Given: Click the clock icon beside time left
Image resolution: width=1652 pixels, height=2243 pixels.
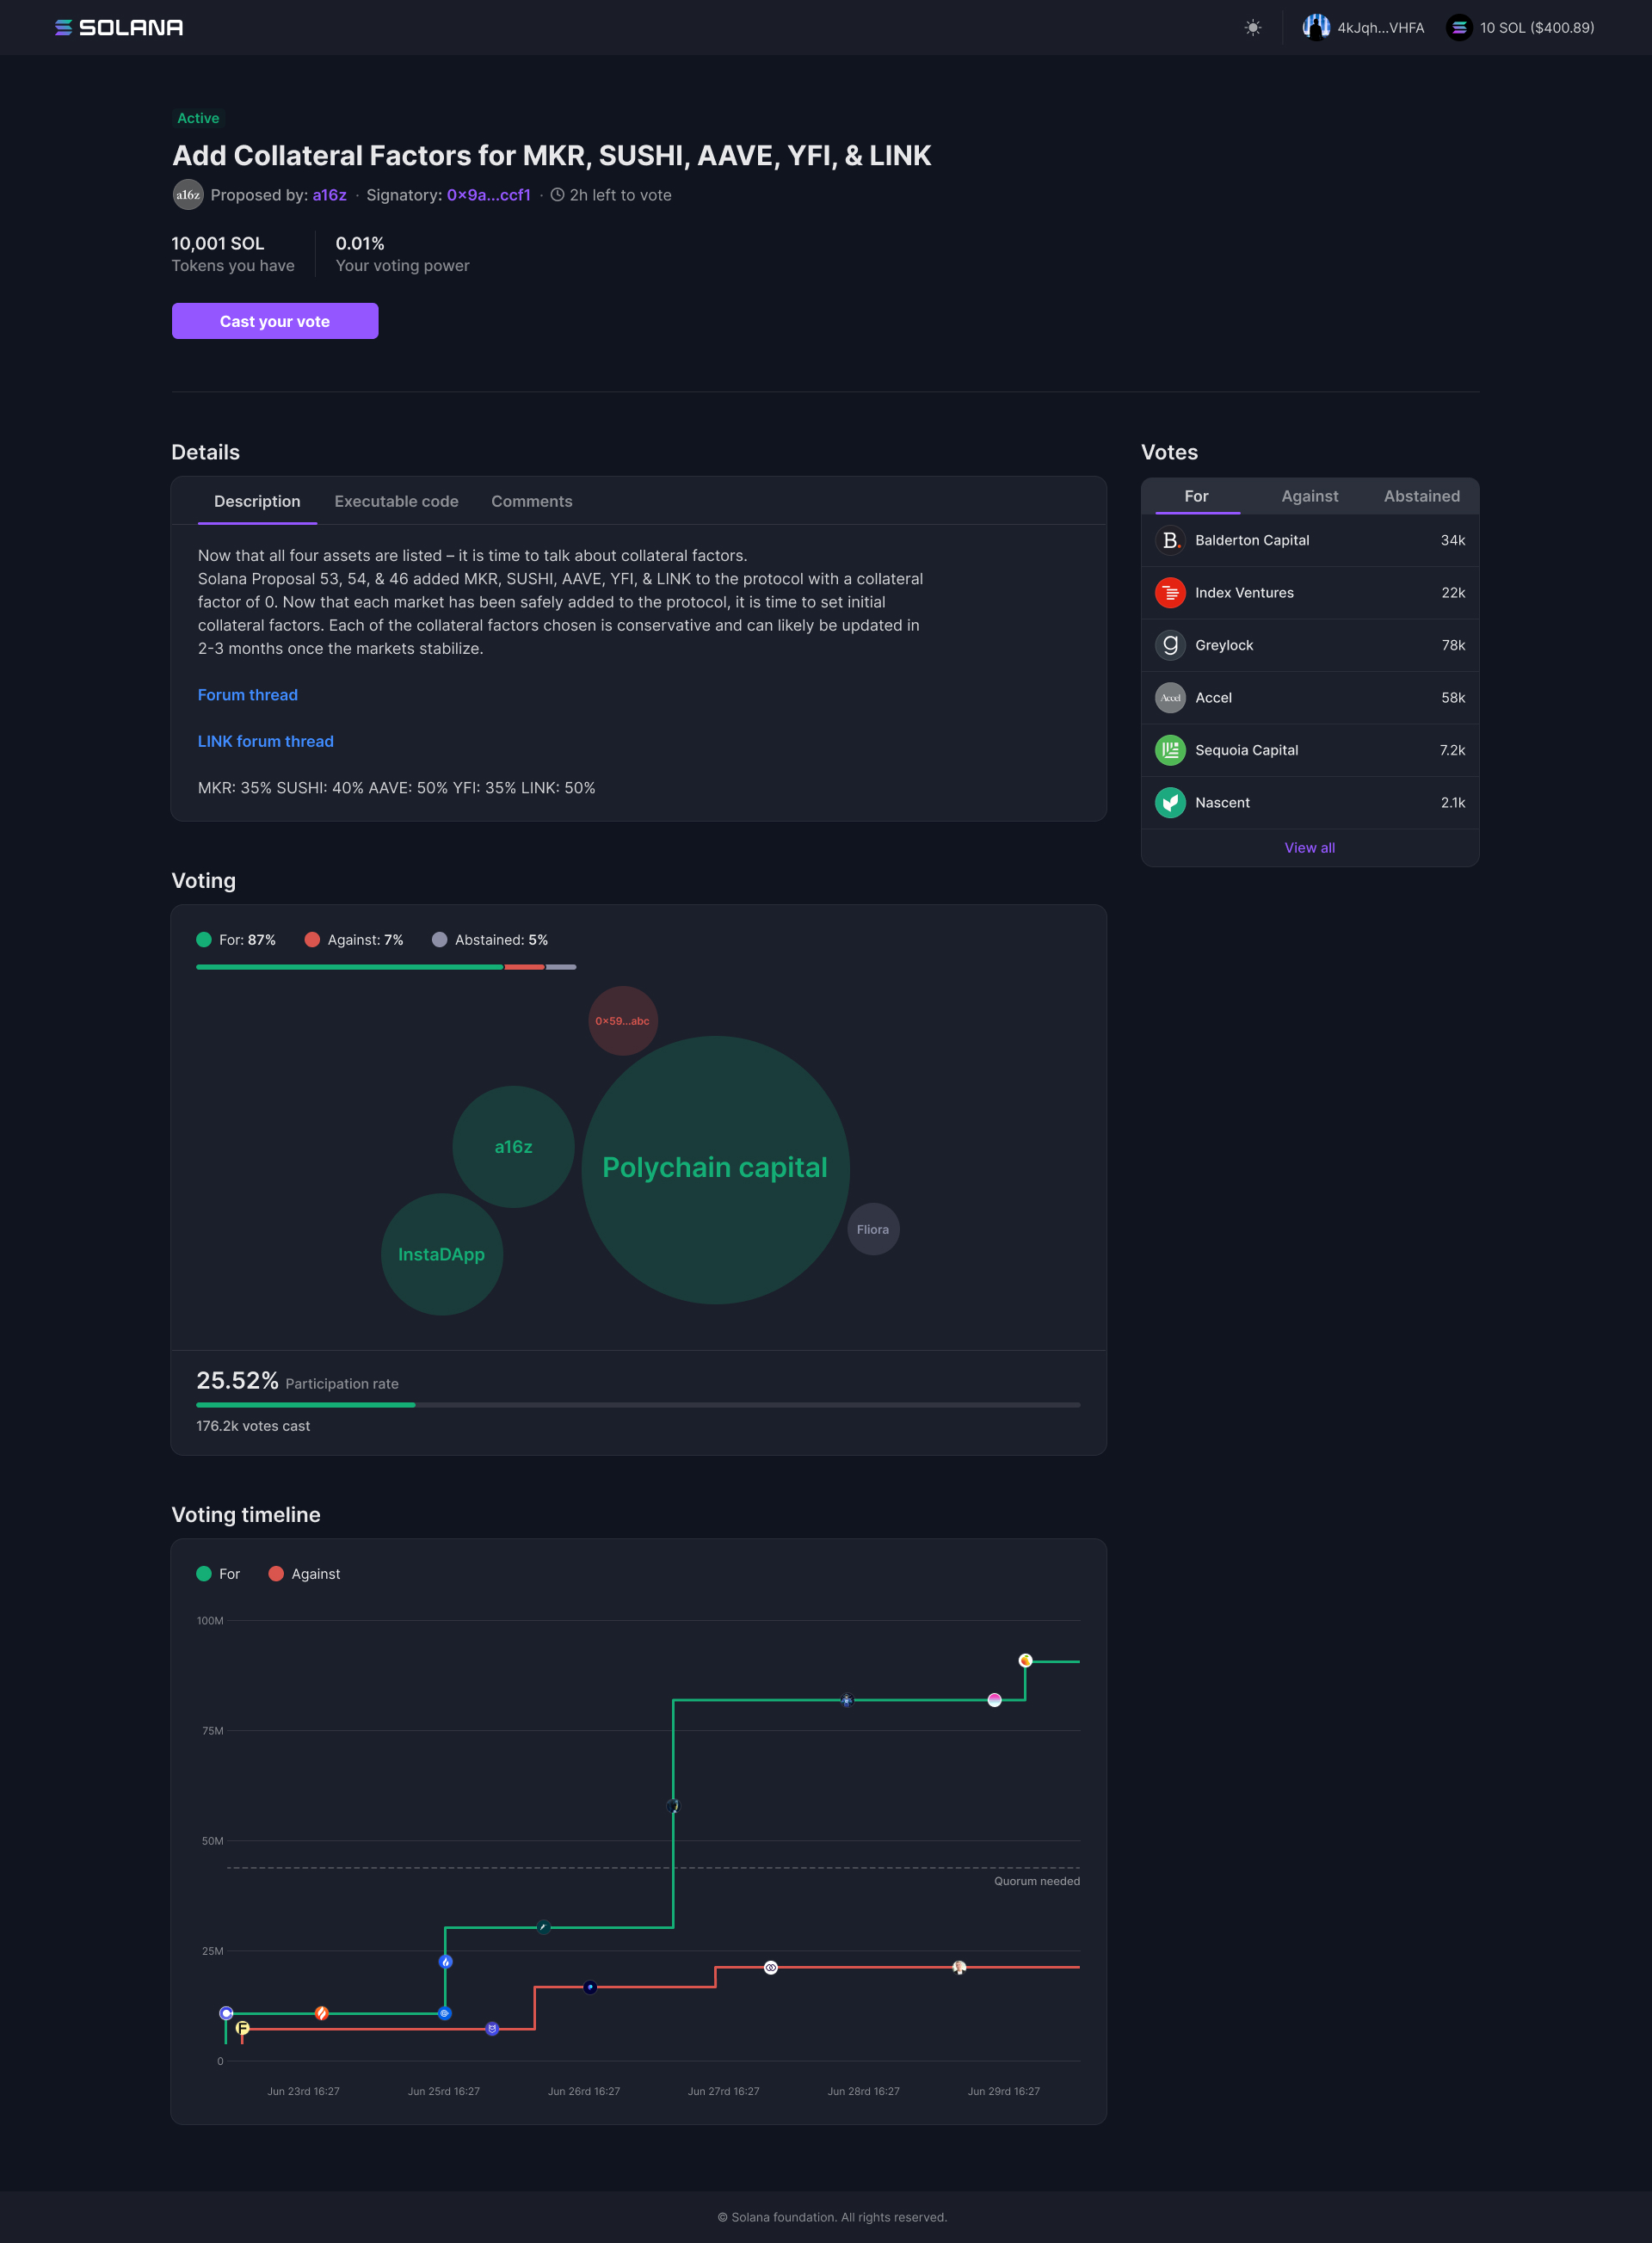Looking at the screenshot, I should click(557, 195).
